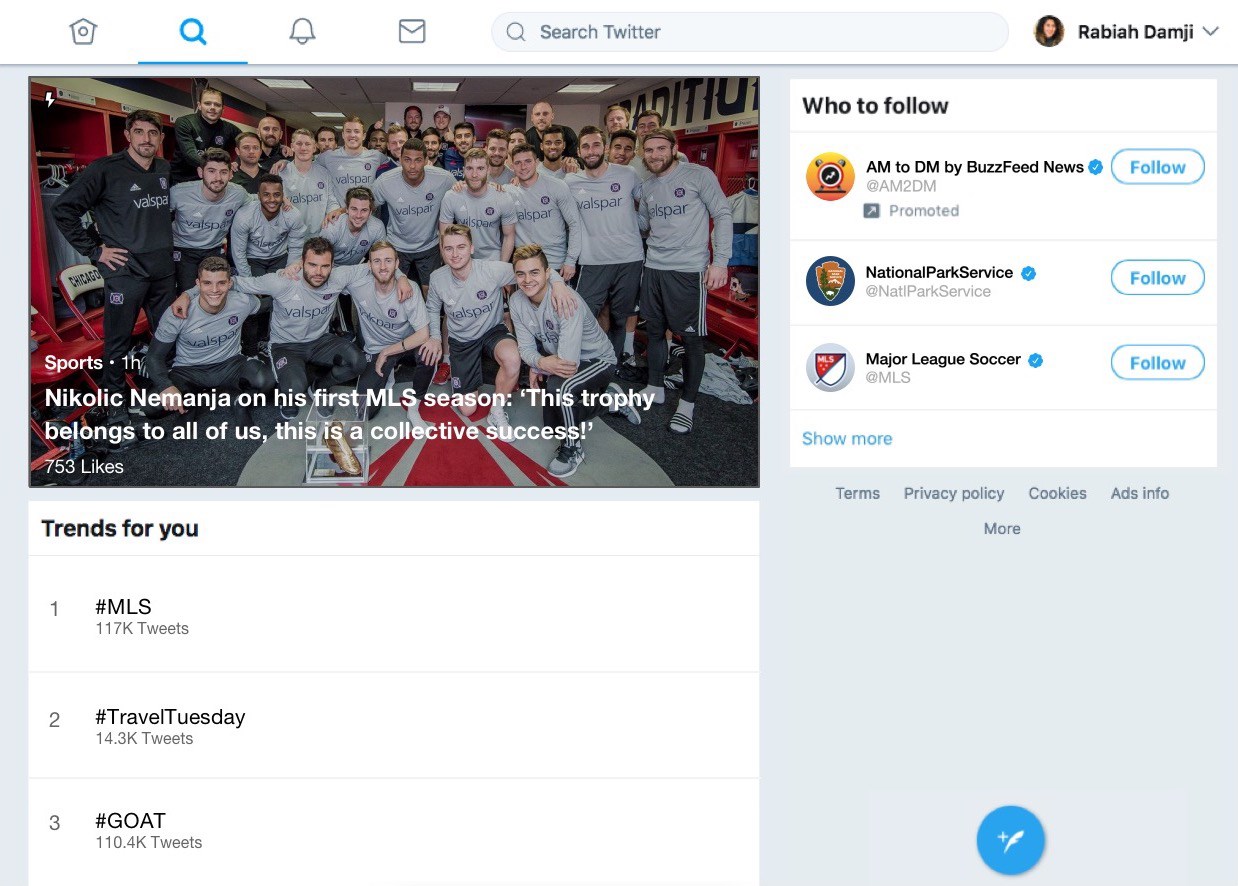Open the More footer menu
This screenshot has height=886, width=1238.
[x=1002, y=528]
